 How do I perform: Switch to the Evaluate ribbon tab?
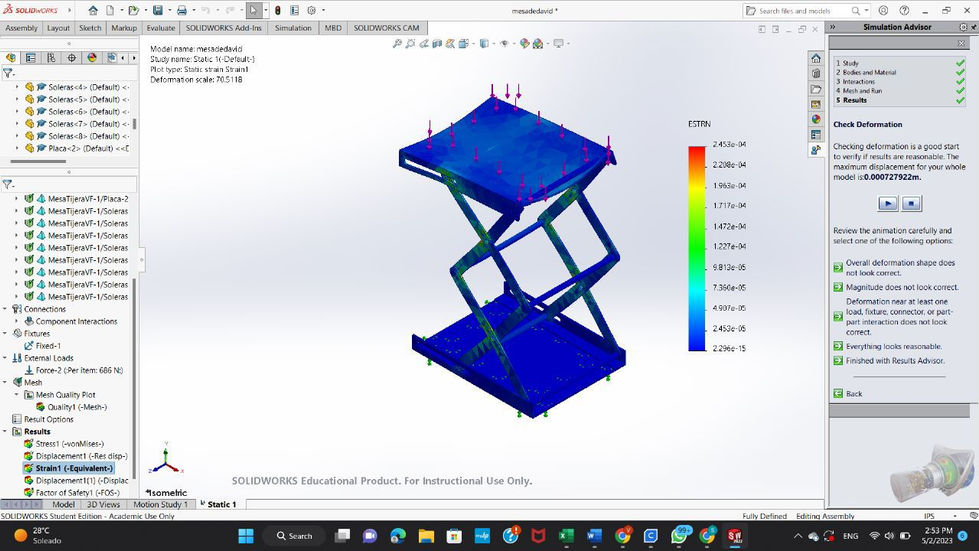pyautogui.click(x=160, y=28)
